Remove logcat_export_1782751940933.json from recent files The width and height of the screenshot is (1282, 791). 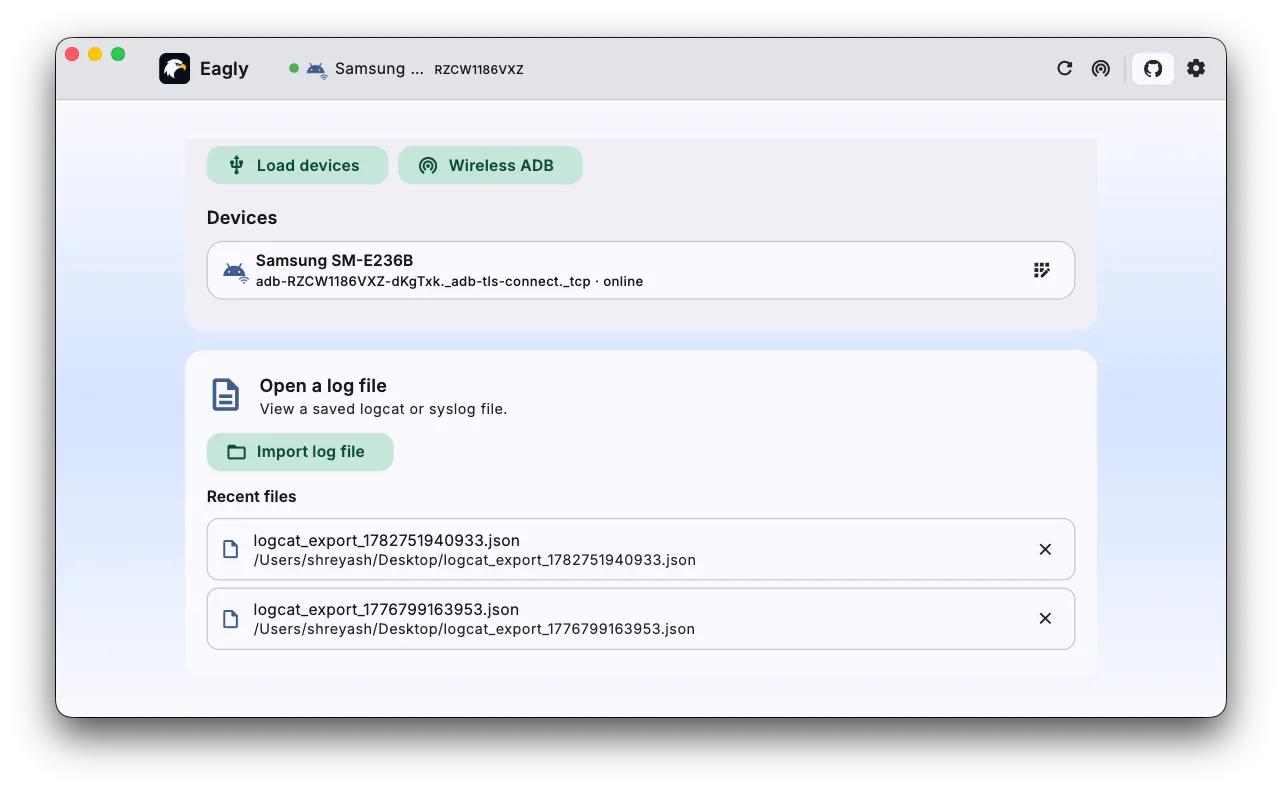(x=1045, y=549)
